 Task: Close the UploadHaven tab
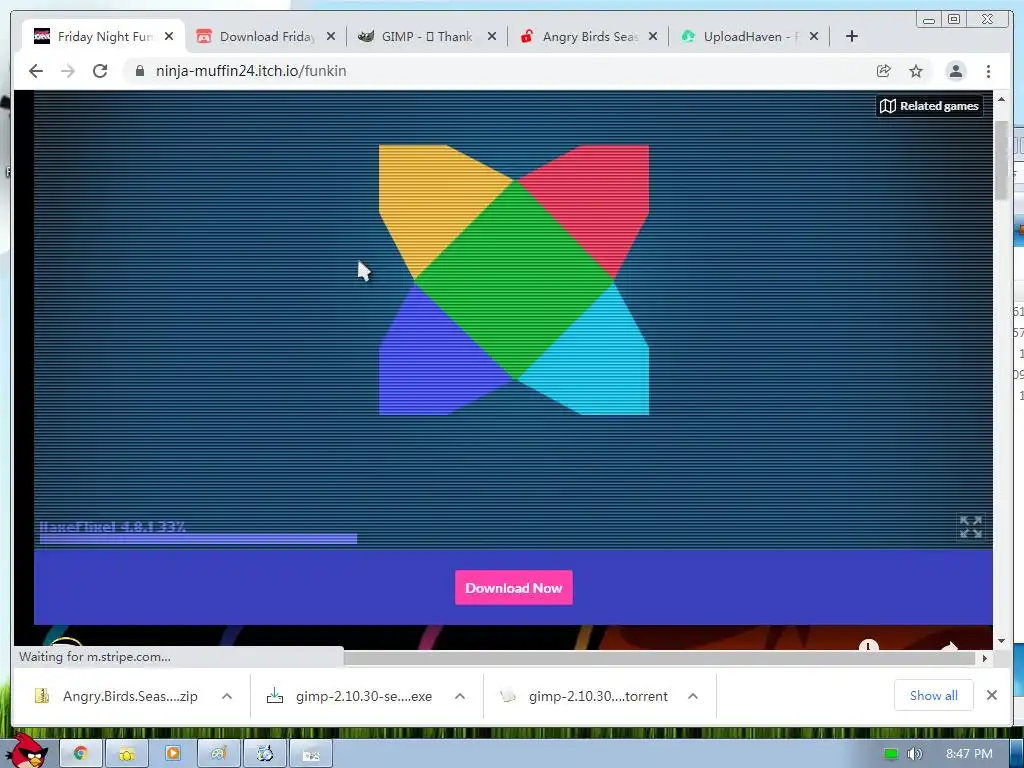[814, 37]
